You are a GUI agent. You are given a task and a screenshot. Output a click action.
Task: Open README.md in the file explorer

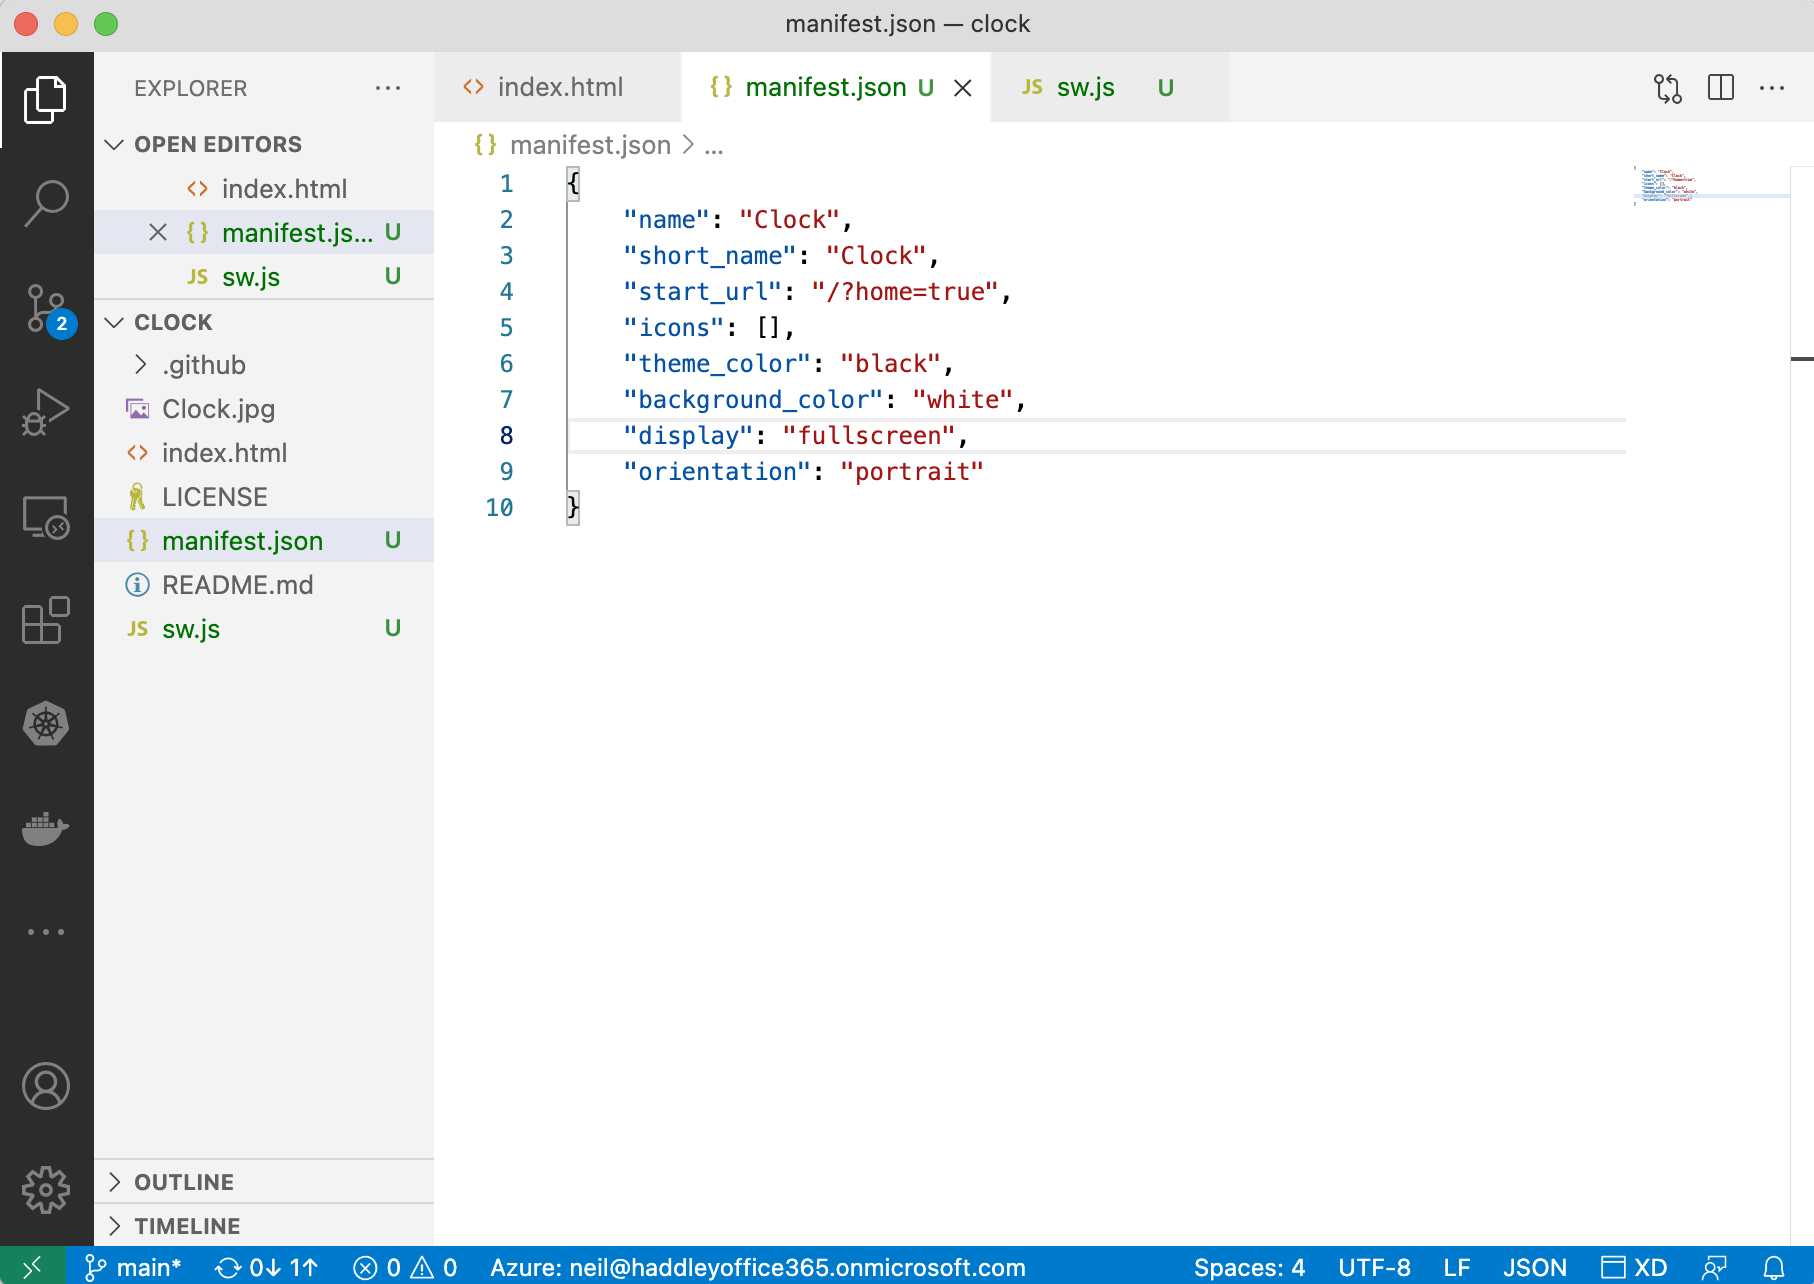tap(237, 585)
